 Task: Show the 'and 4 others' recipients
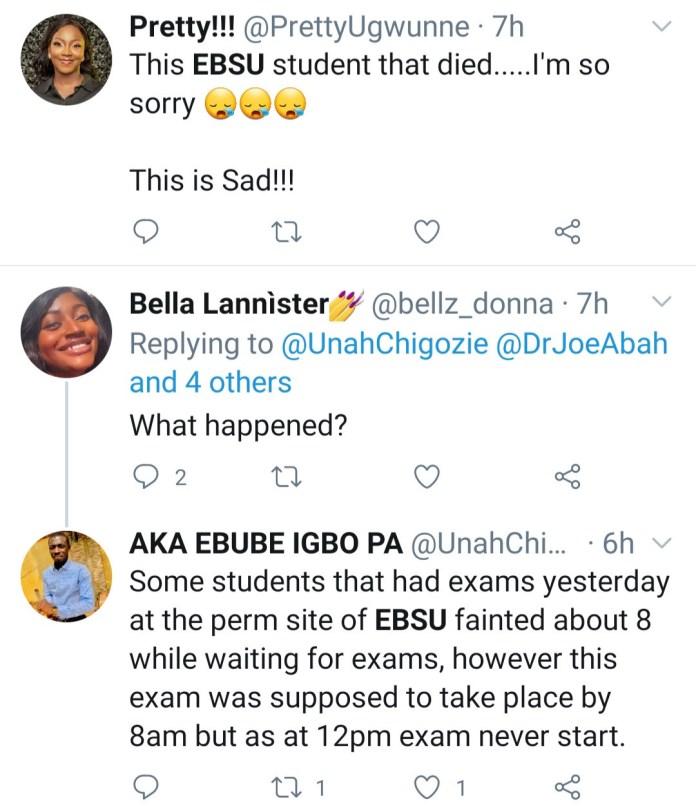pos(210,382)
